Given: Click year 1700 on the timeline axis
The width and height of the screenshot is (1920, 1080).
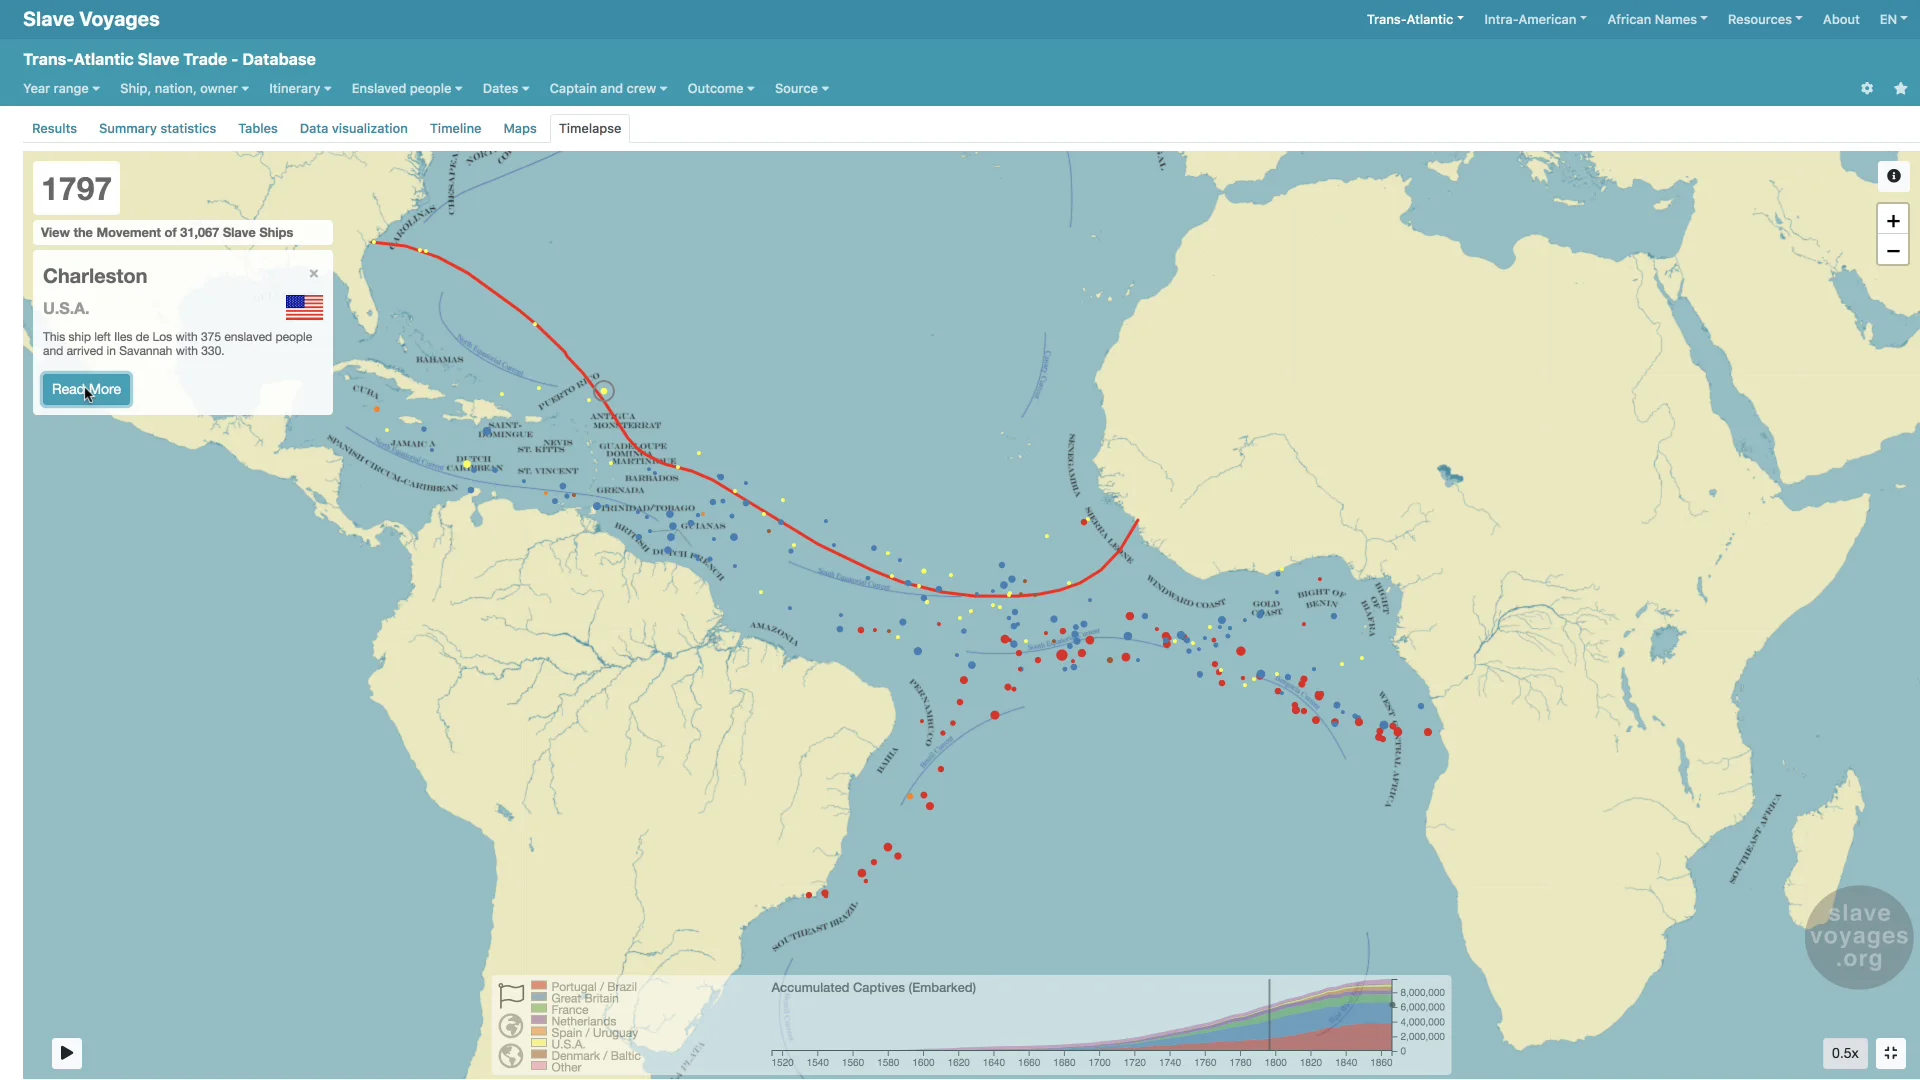Looking at the screenshot, I should click(1099, 1062).
